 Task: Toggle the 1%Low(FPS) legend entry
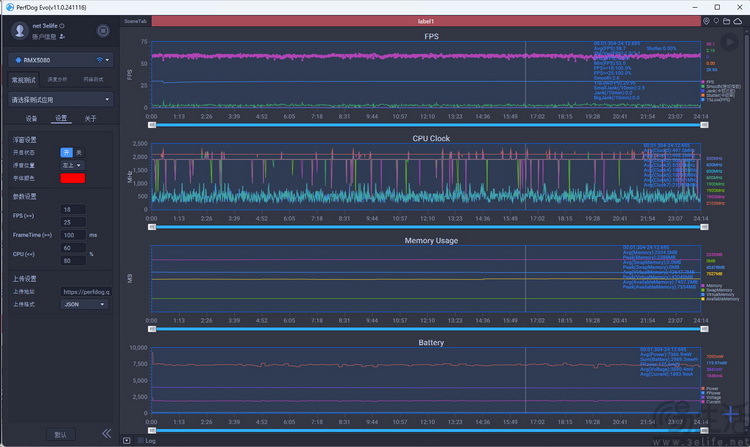coord(716,99)
